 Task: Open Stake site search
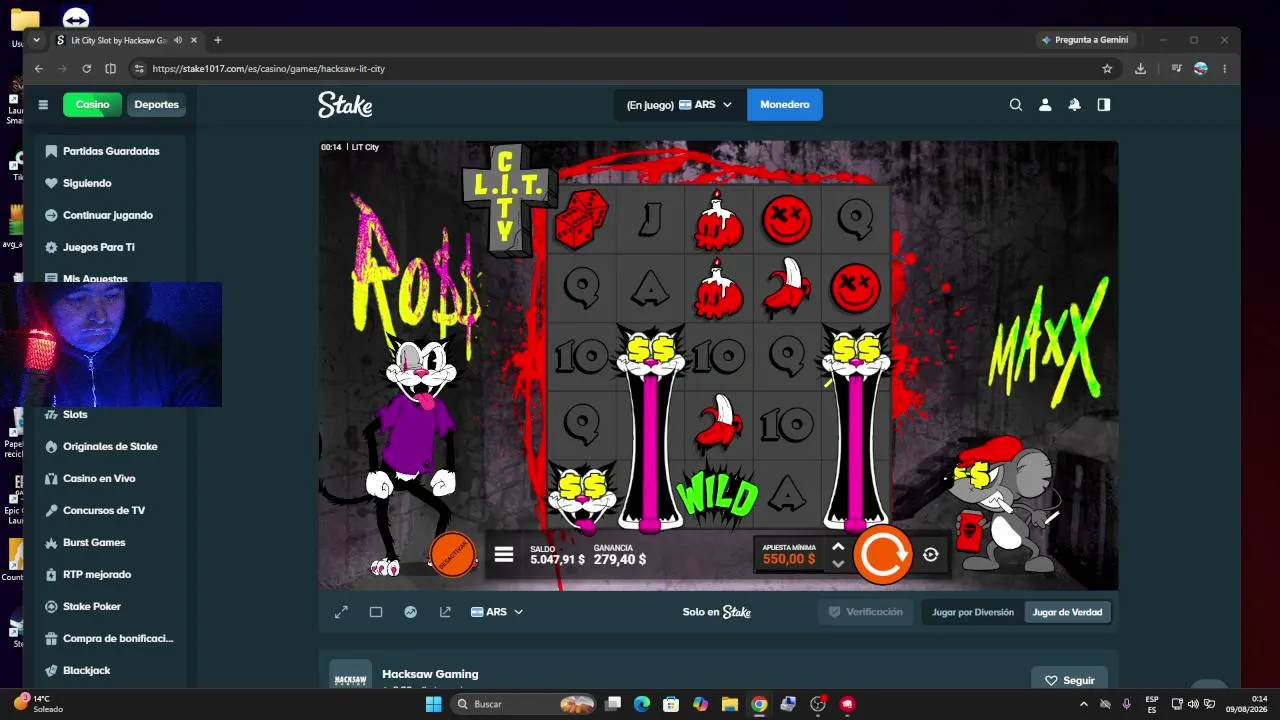1016,104
